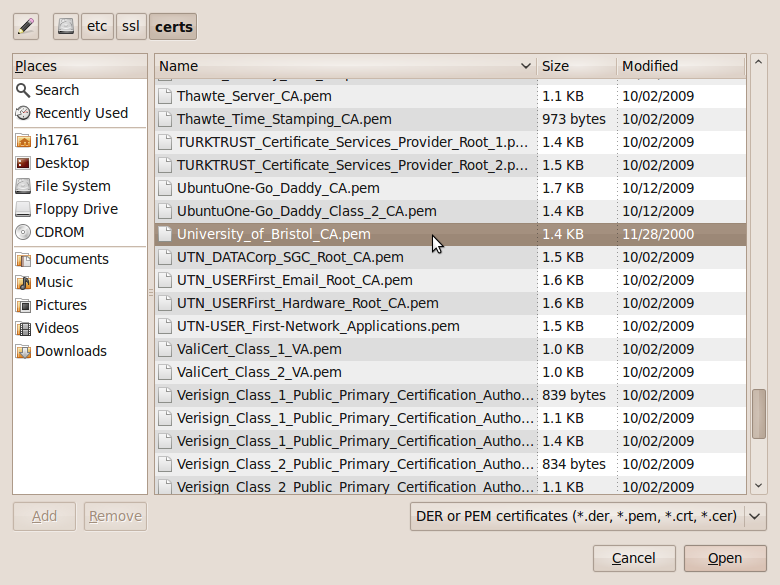Open the CDROM location
The image size is (780, 585).
pyautogui.click(x=80, y=232)
